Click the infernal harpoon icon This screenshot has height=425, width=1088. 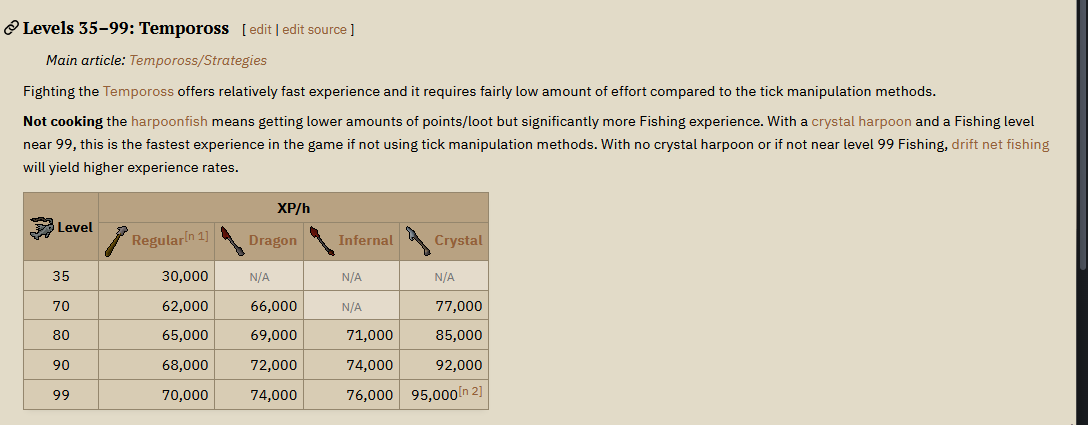tap(322, 241)
